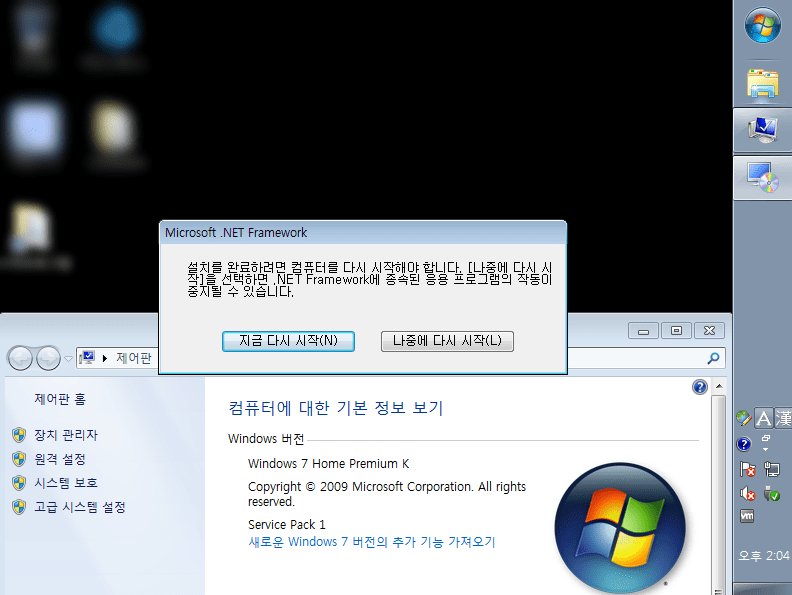Click computer icon at address bar start

coord(87,358)
